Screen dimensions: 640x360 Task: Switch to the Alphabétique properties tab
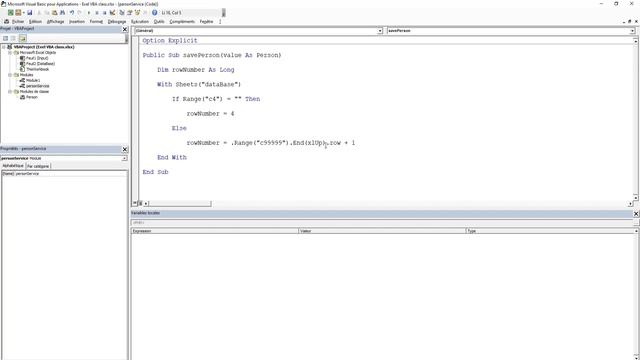point(13,166)
